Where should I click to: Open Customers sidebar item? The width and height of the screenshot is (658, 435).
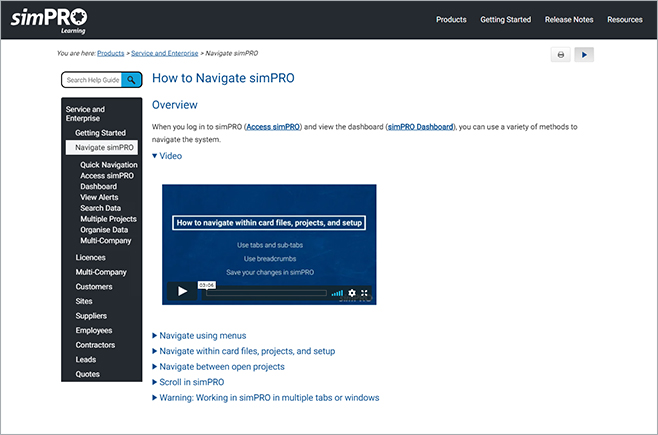point(94,287)
